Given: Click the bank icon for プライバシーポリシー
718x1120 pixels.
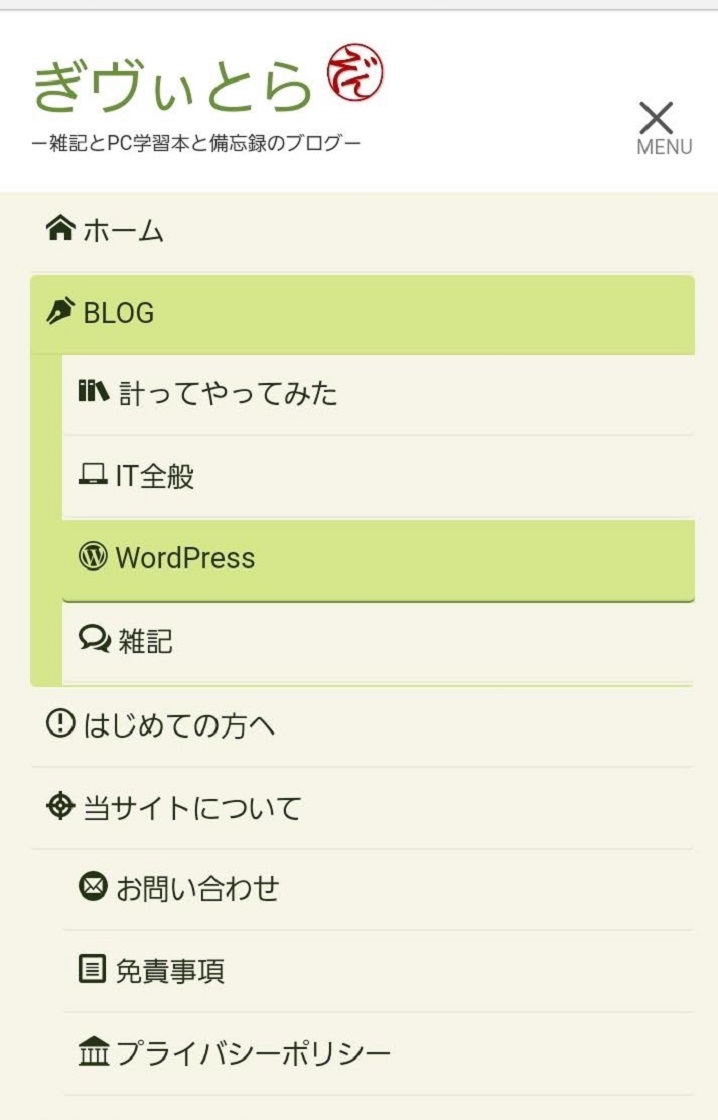Looking at the screenshot, I should click(94, 1051).
